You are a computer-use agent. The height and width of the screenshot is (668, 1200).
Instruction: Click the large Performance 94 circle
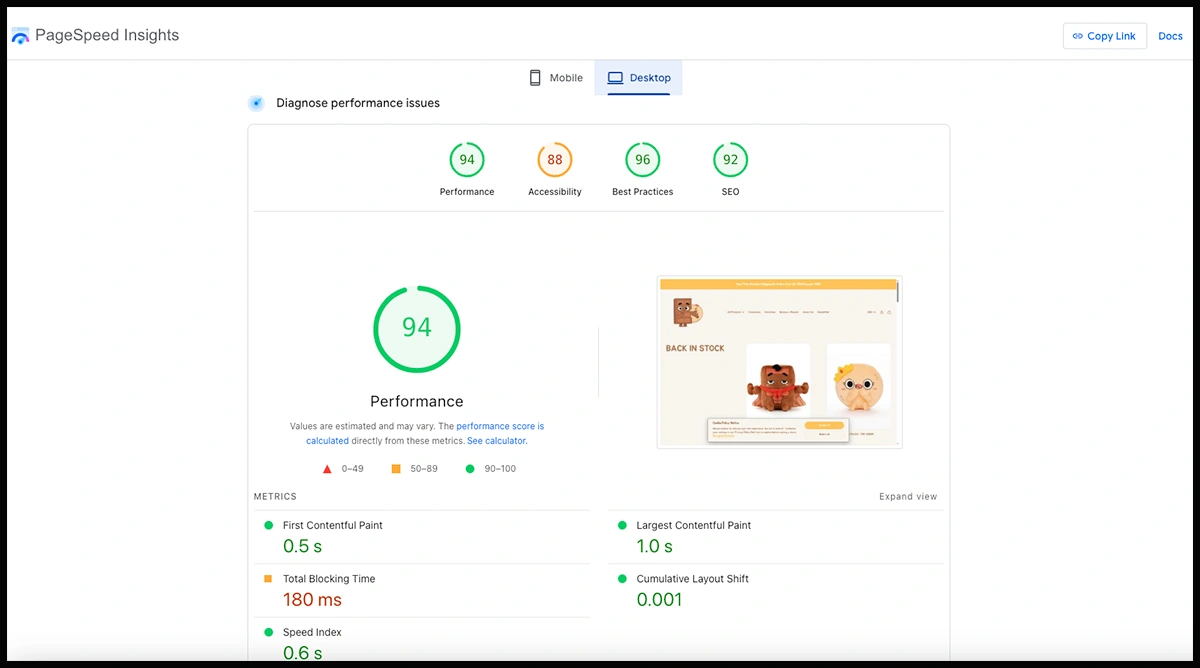pyautogui.click(x=417, y=328)
